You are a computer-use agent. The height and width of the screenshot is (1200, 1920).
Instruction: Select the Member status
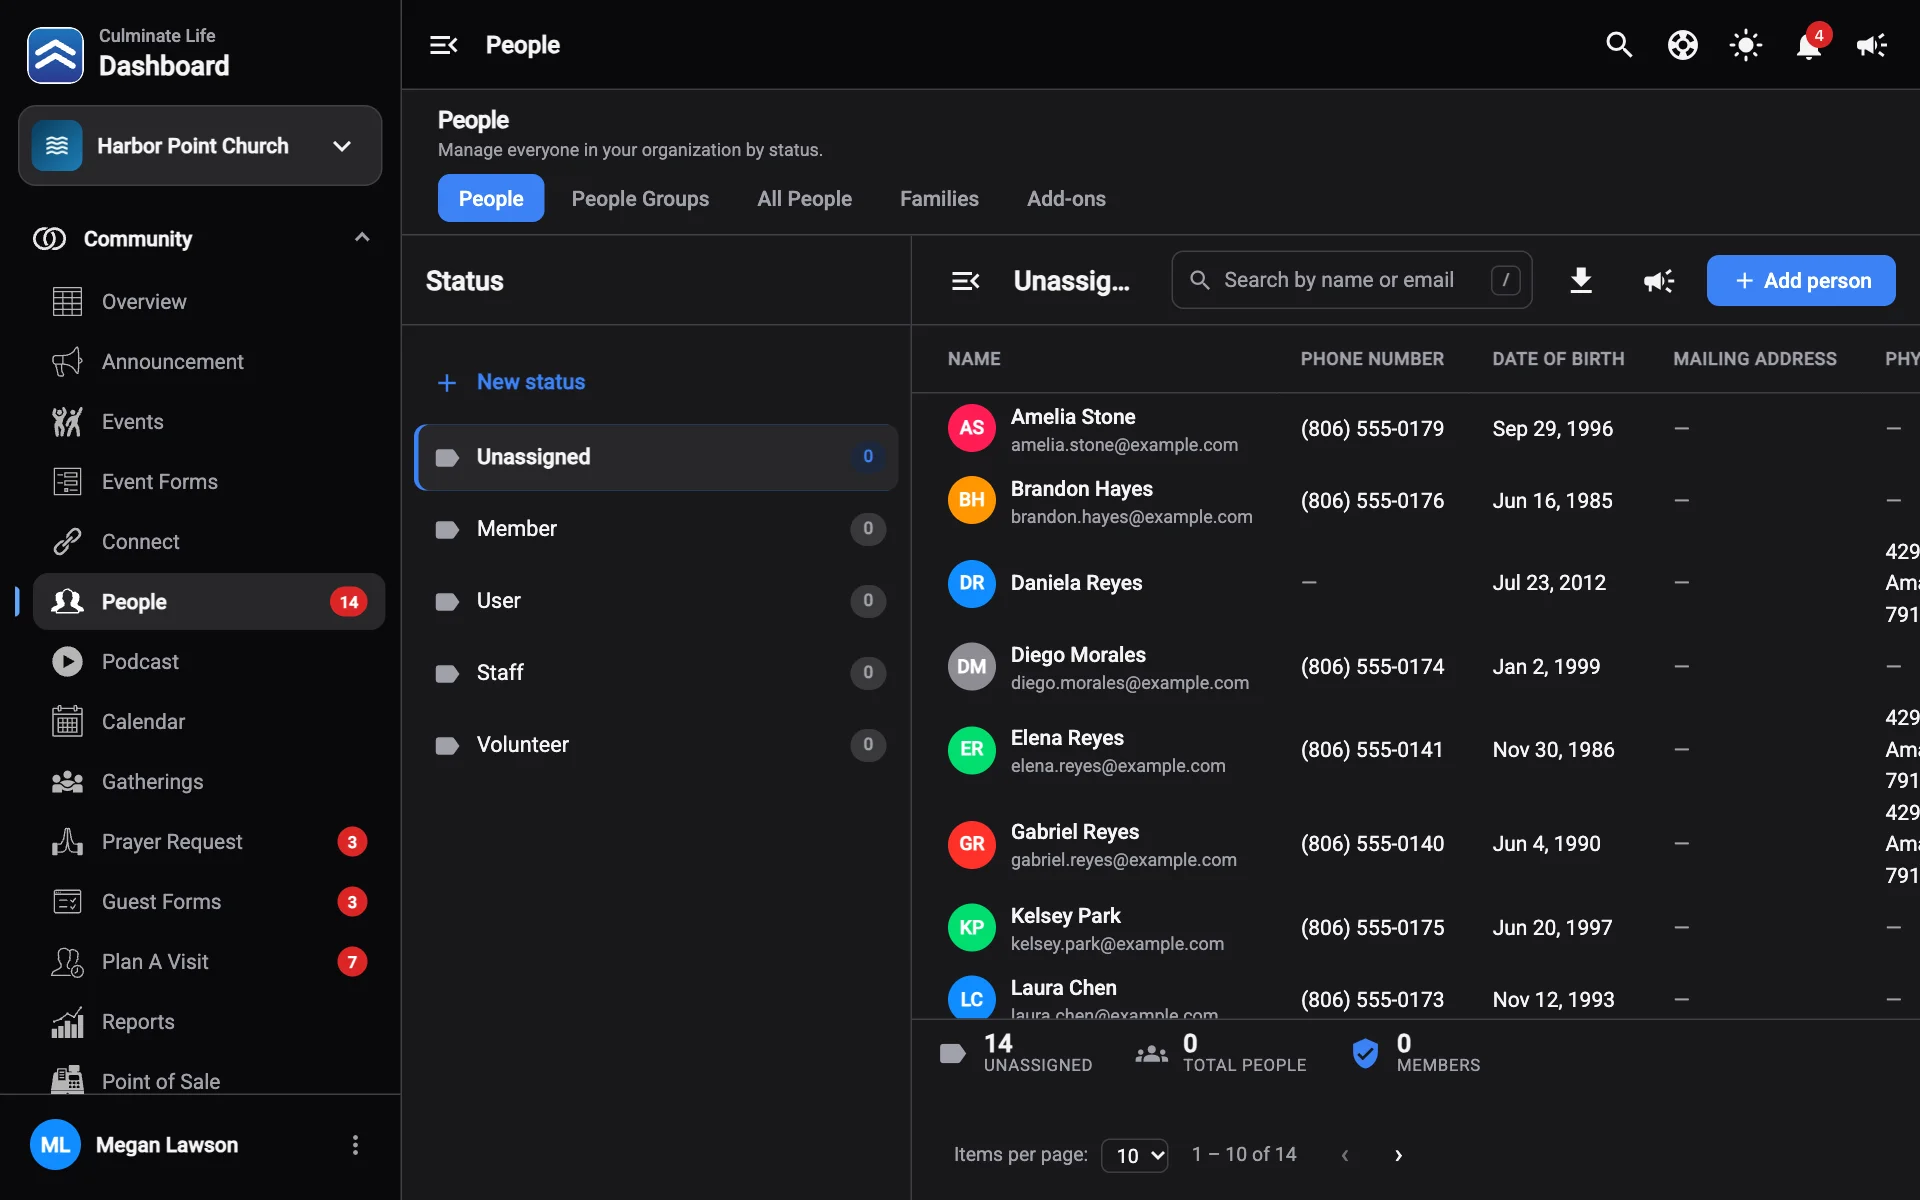coord(656,529)
